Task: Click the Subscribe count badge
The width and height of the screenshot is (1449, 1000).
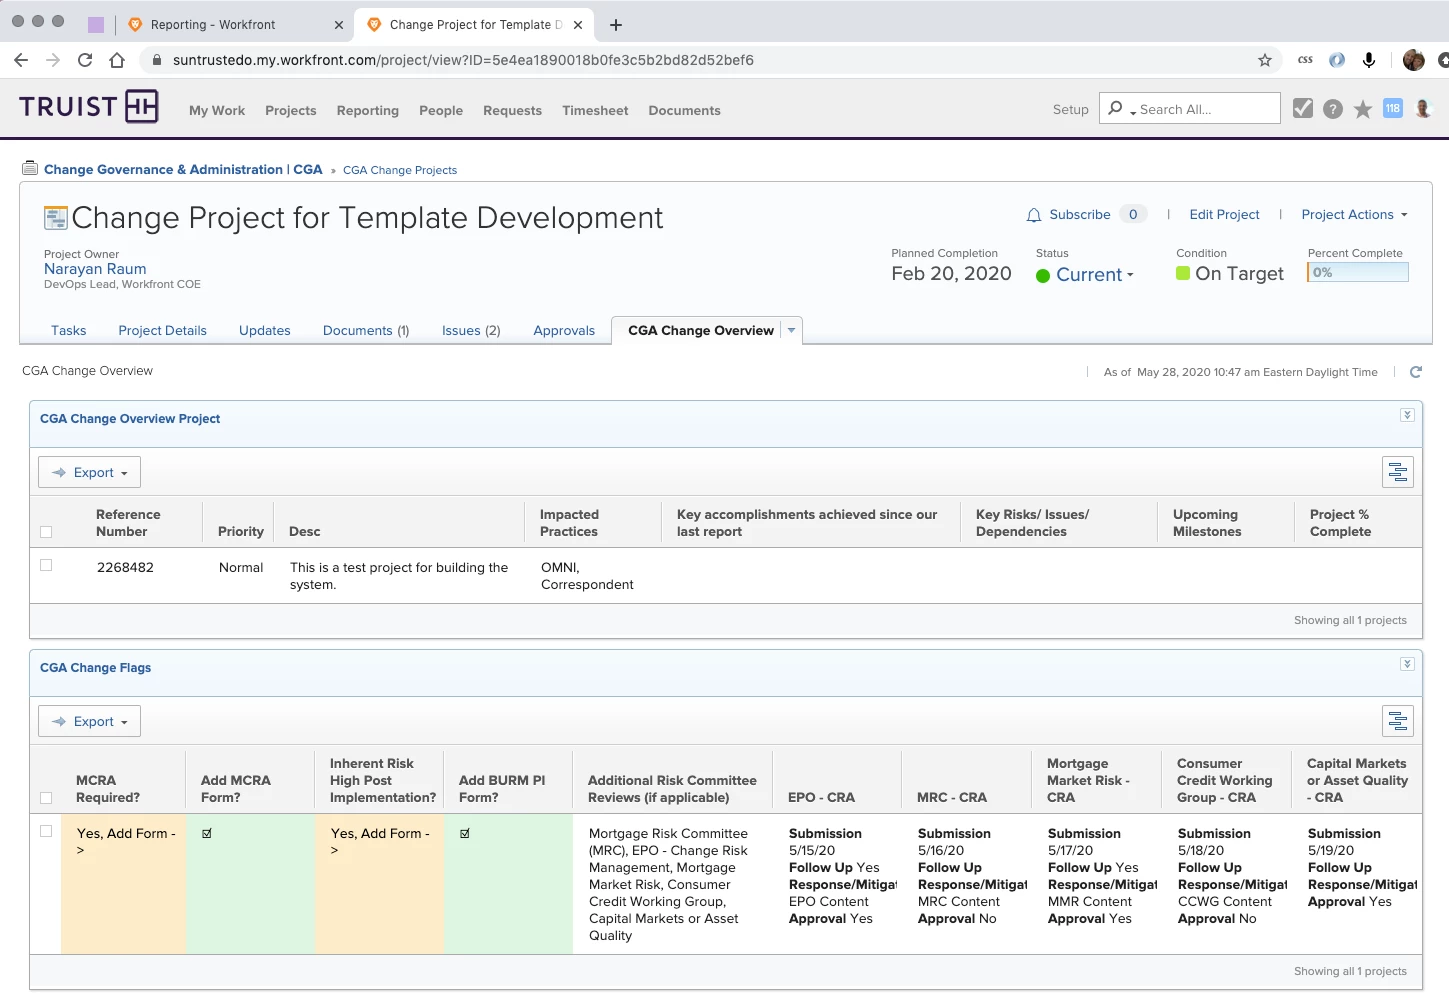Action: pos(1133,215)
